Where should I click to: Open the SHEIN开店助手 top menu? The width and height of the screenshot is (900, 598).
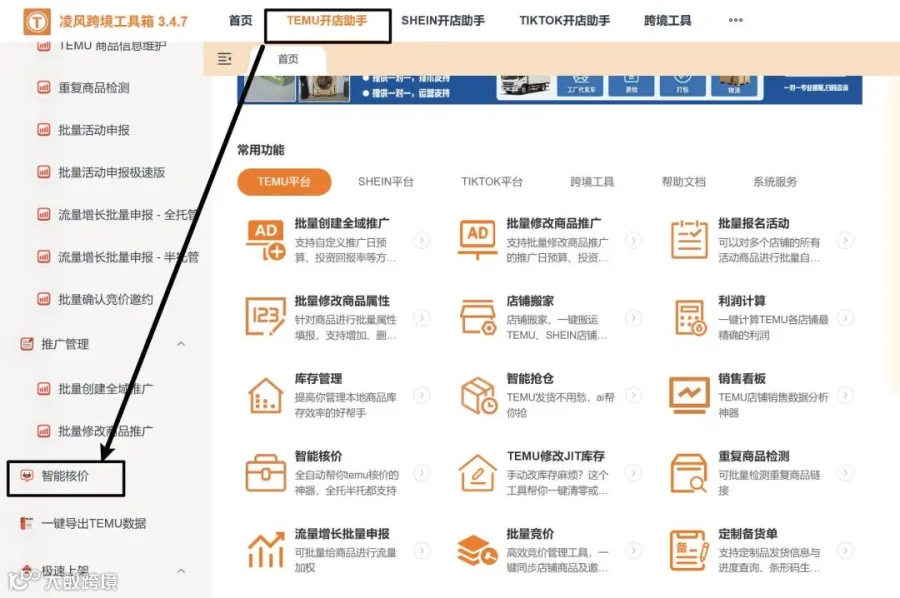pyautogui.click(x=443, y=21)
